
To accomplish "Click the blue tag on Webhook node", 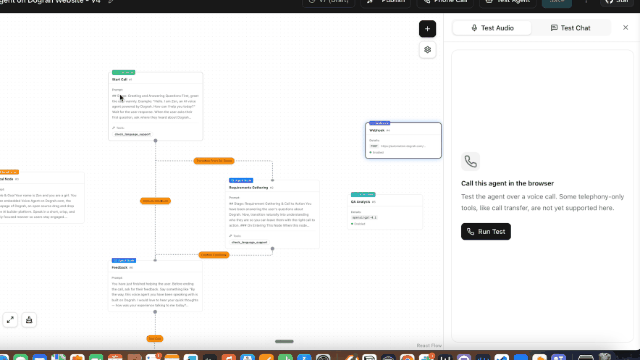I will (380, 123).
